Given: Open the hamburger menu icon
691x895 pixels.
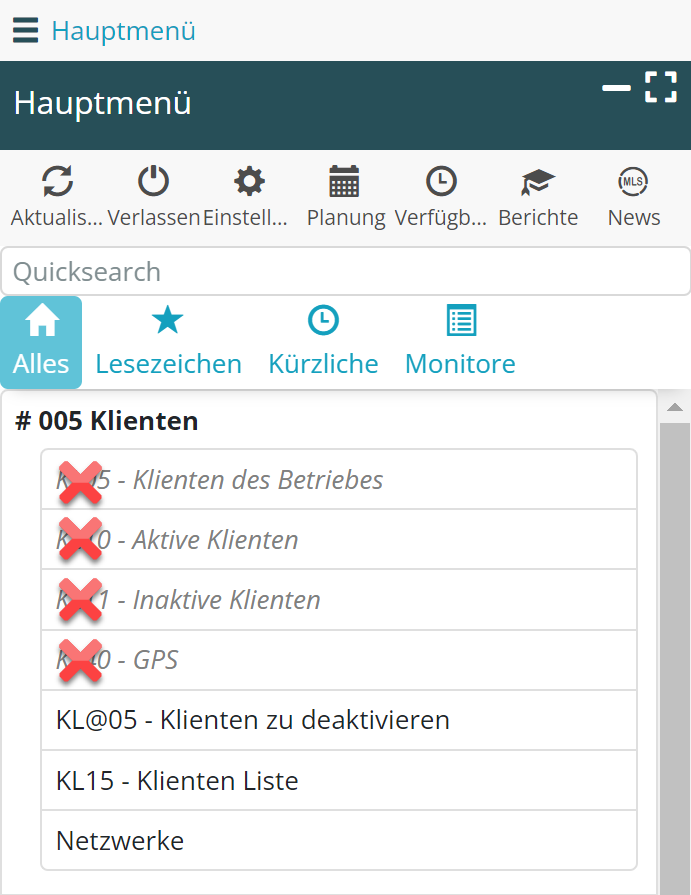Looking at the screenshot, I should pos(26,31).
